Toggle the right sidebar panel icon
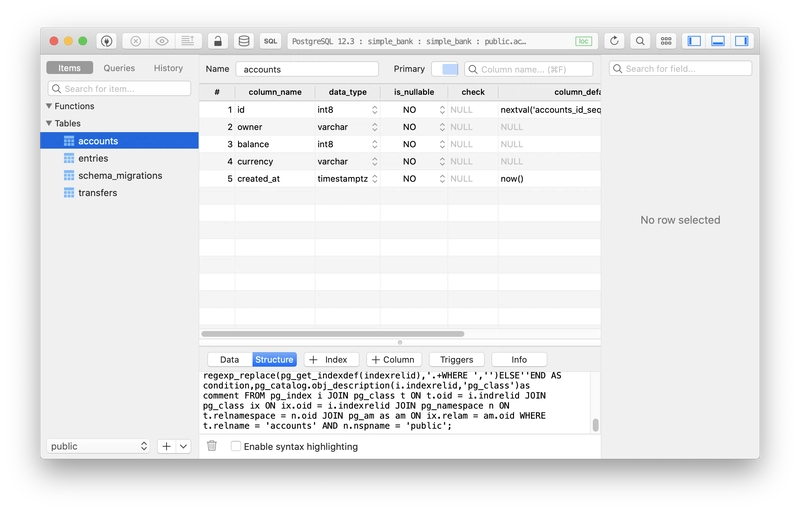This screenshot has height=512, width=800. click(741, 41)
